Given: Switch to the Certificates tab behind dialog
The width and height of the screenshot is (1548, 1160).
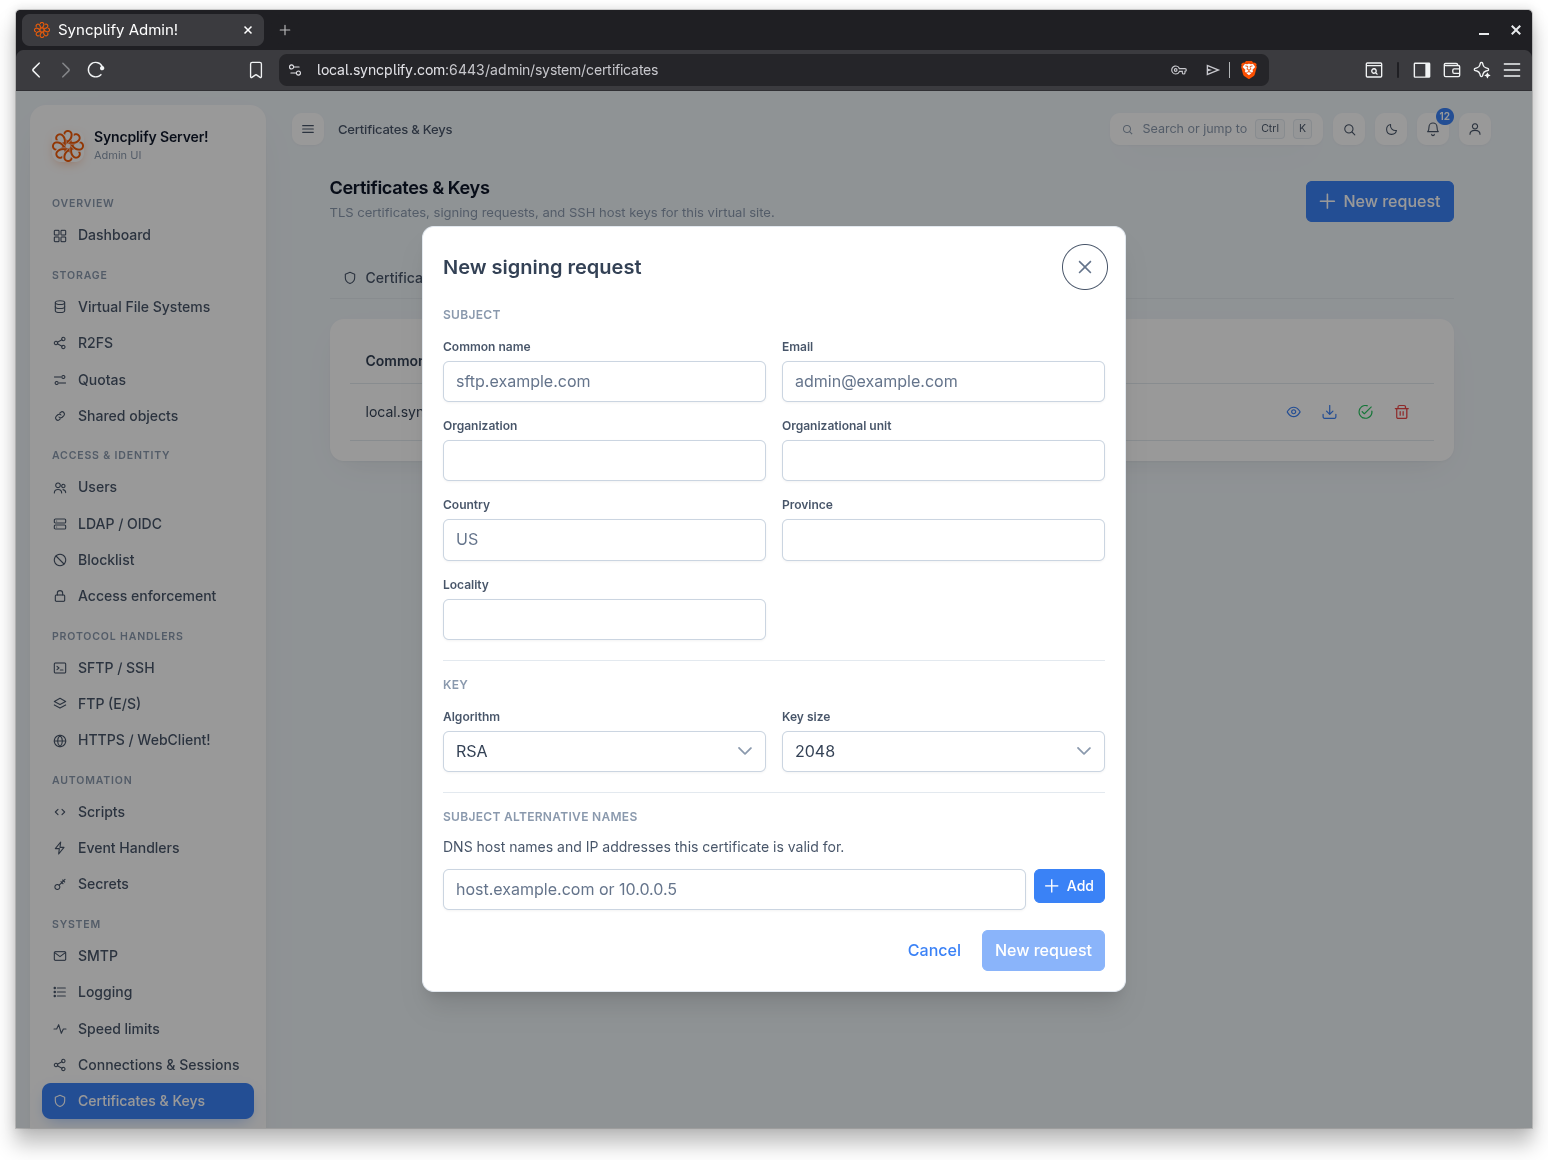Looking at the screenshot, I should [x=384, y=278].
